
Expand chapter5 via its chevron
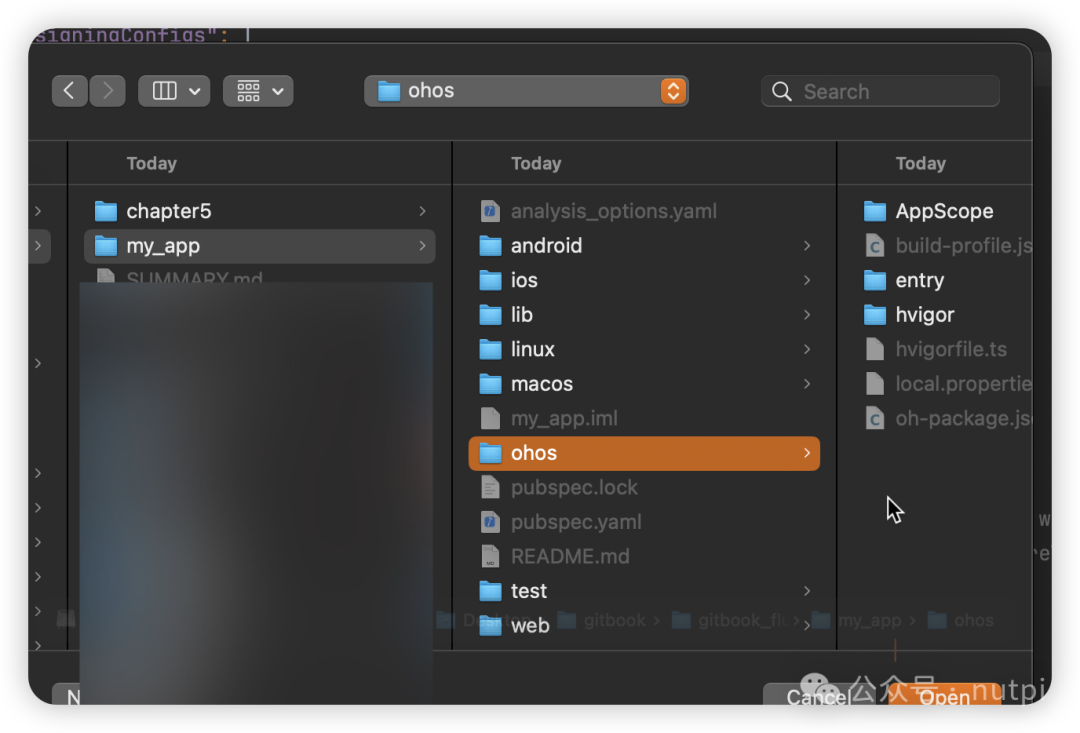422,211
